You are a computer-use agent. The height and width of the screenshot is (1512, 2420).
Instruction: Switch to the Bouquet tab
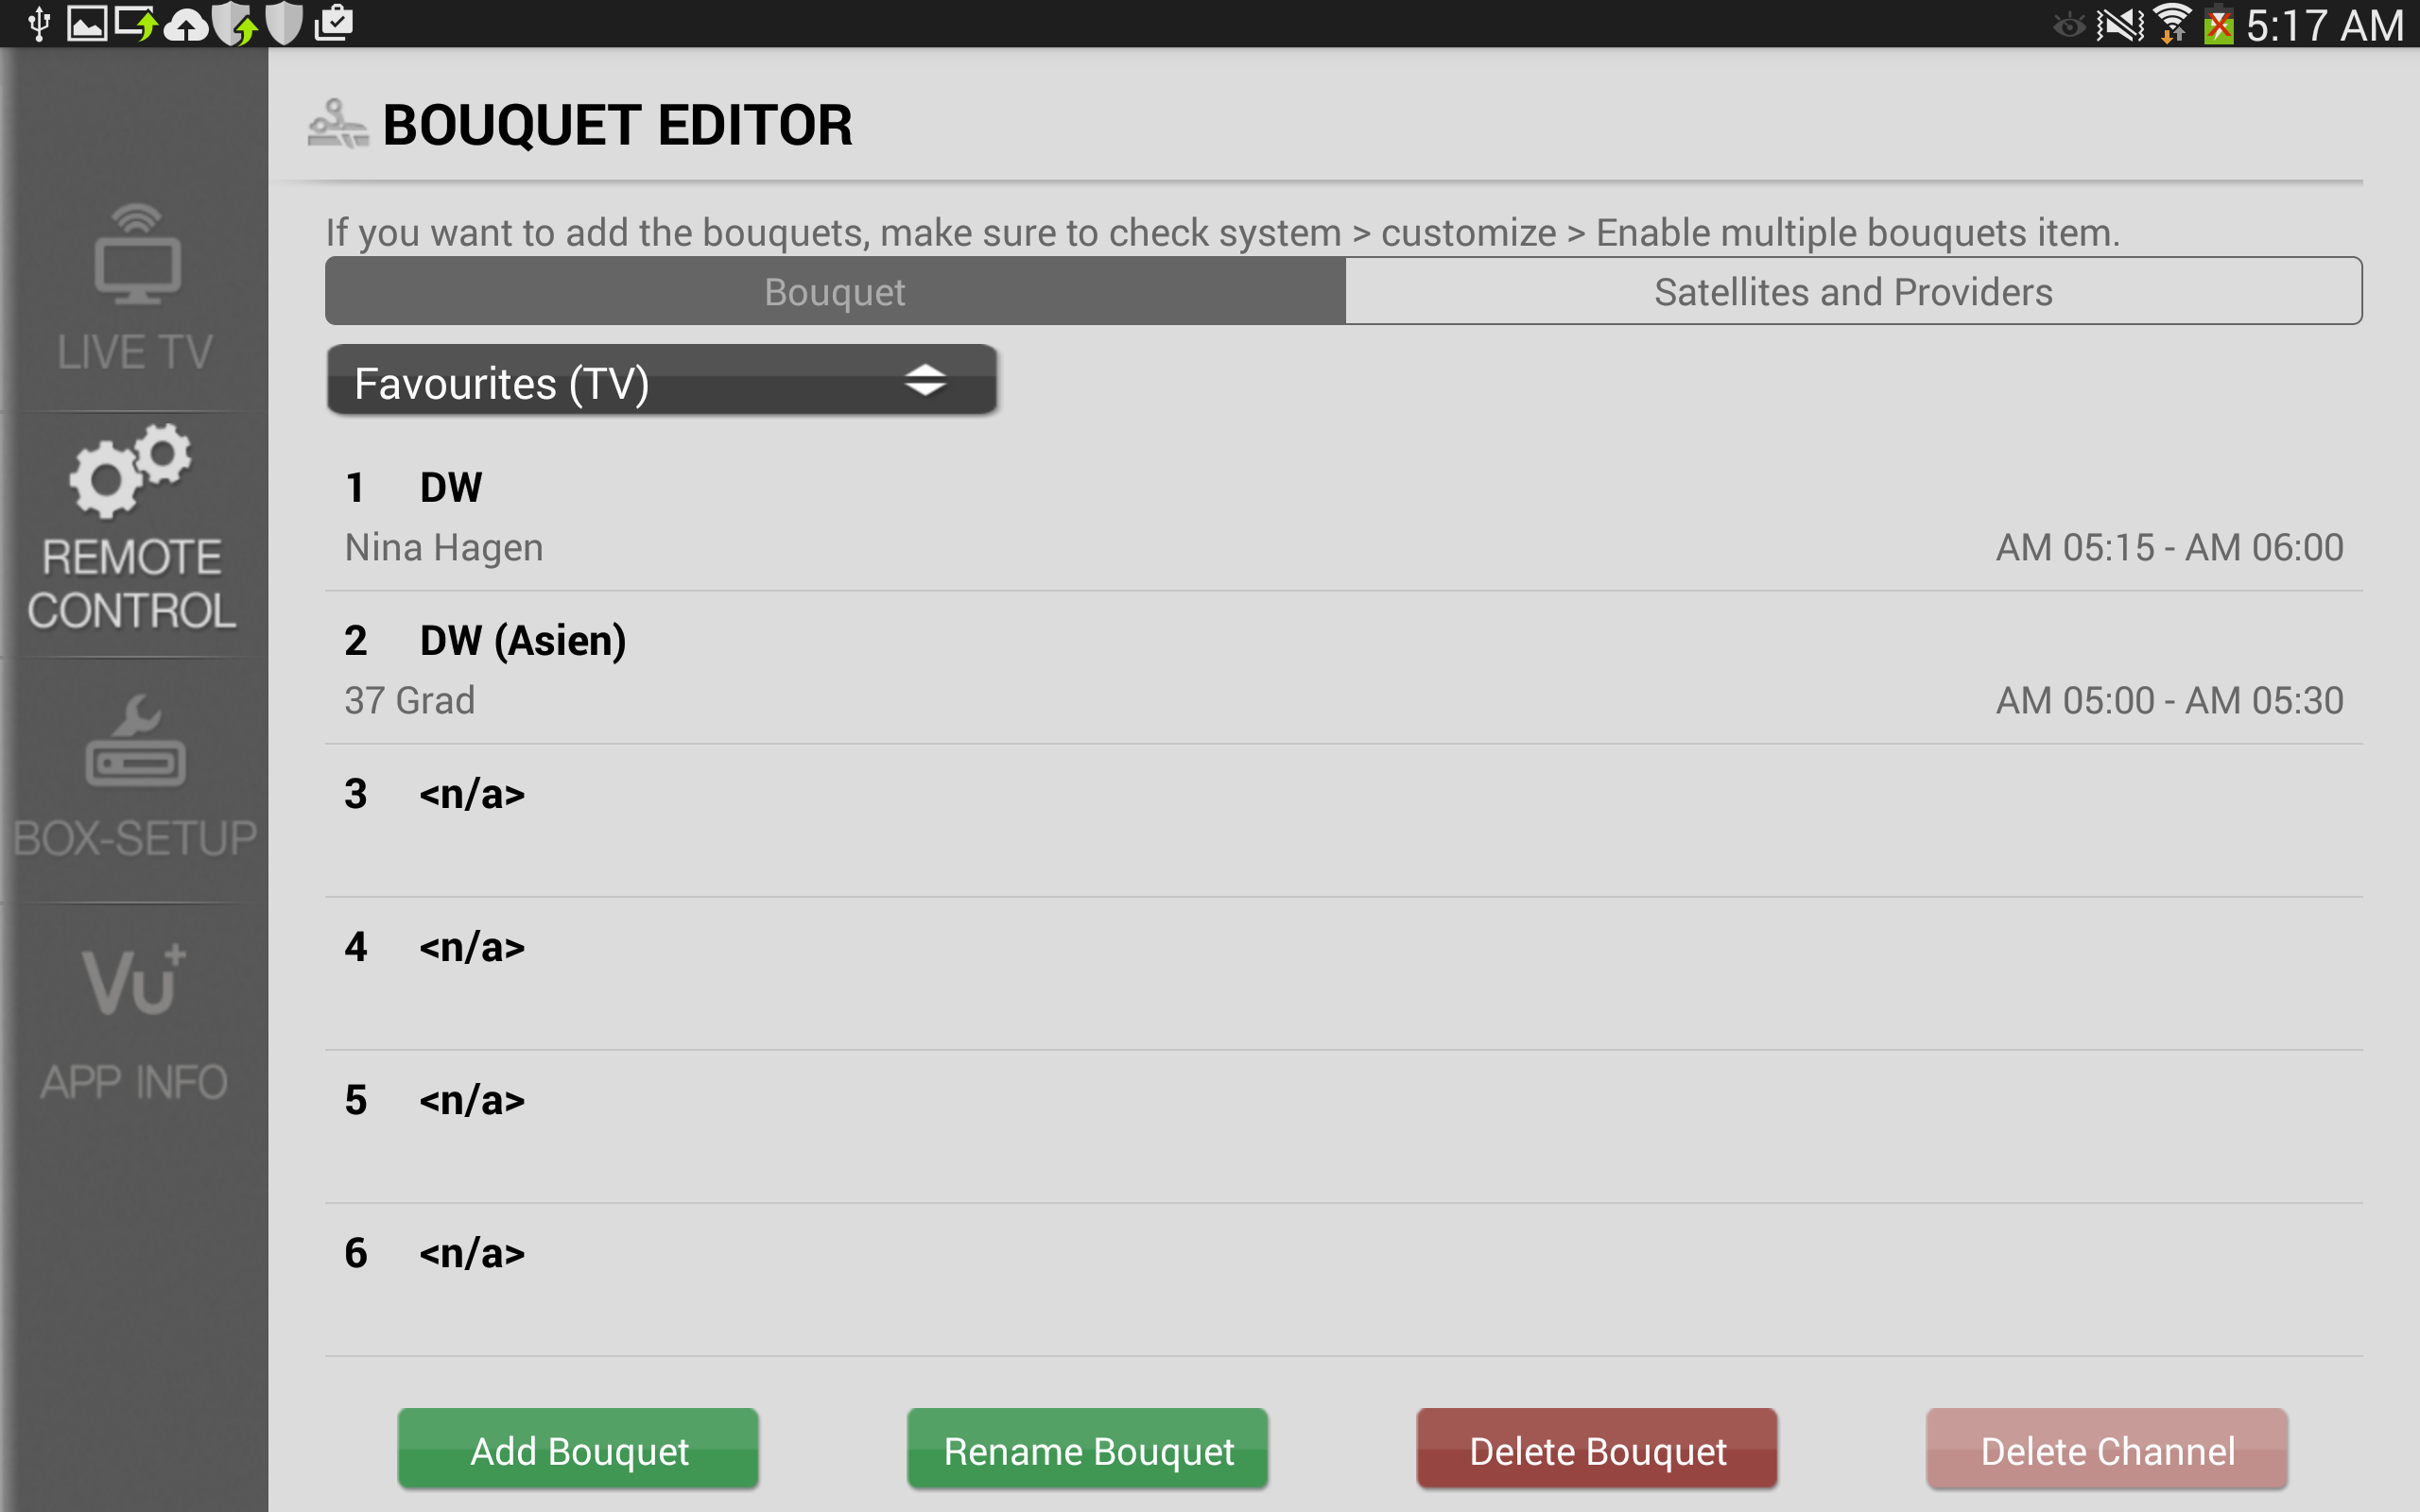pyautogui.click(x=834, y=292)
